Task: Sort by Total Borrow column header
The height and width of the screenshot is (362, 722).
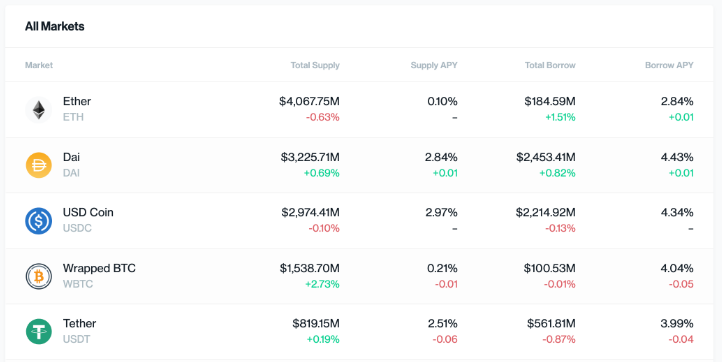Action: (x=550, y=65)
